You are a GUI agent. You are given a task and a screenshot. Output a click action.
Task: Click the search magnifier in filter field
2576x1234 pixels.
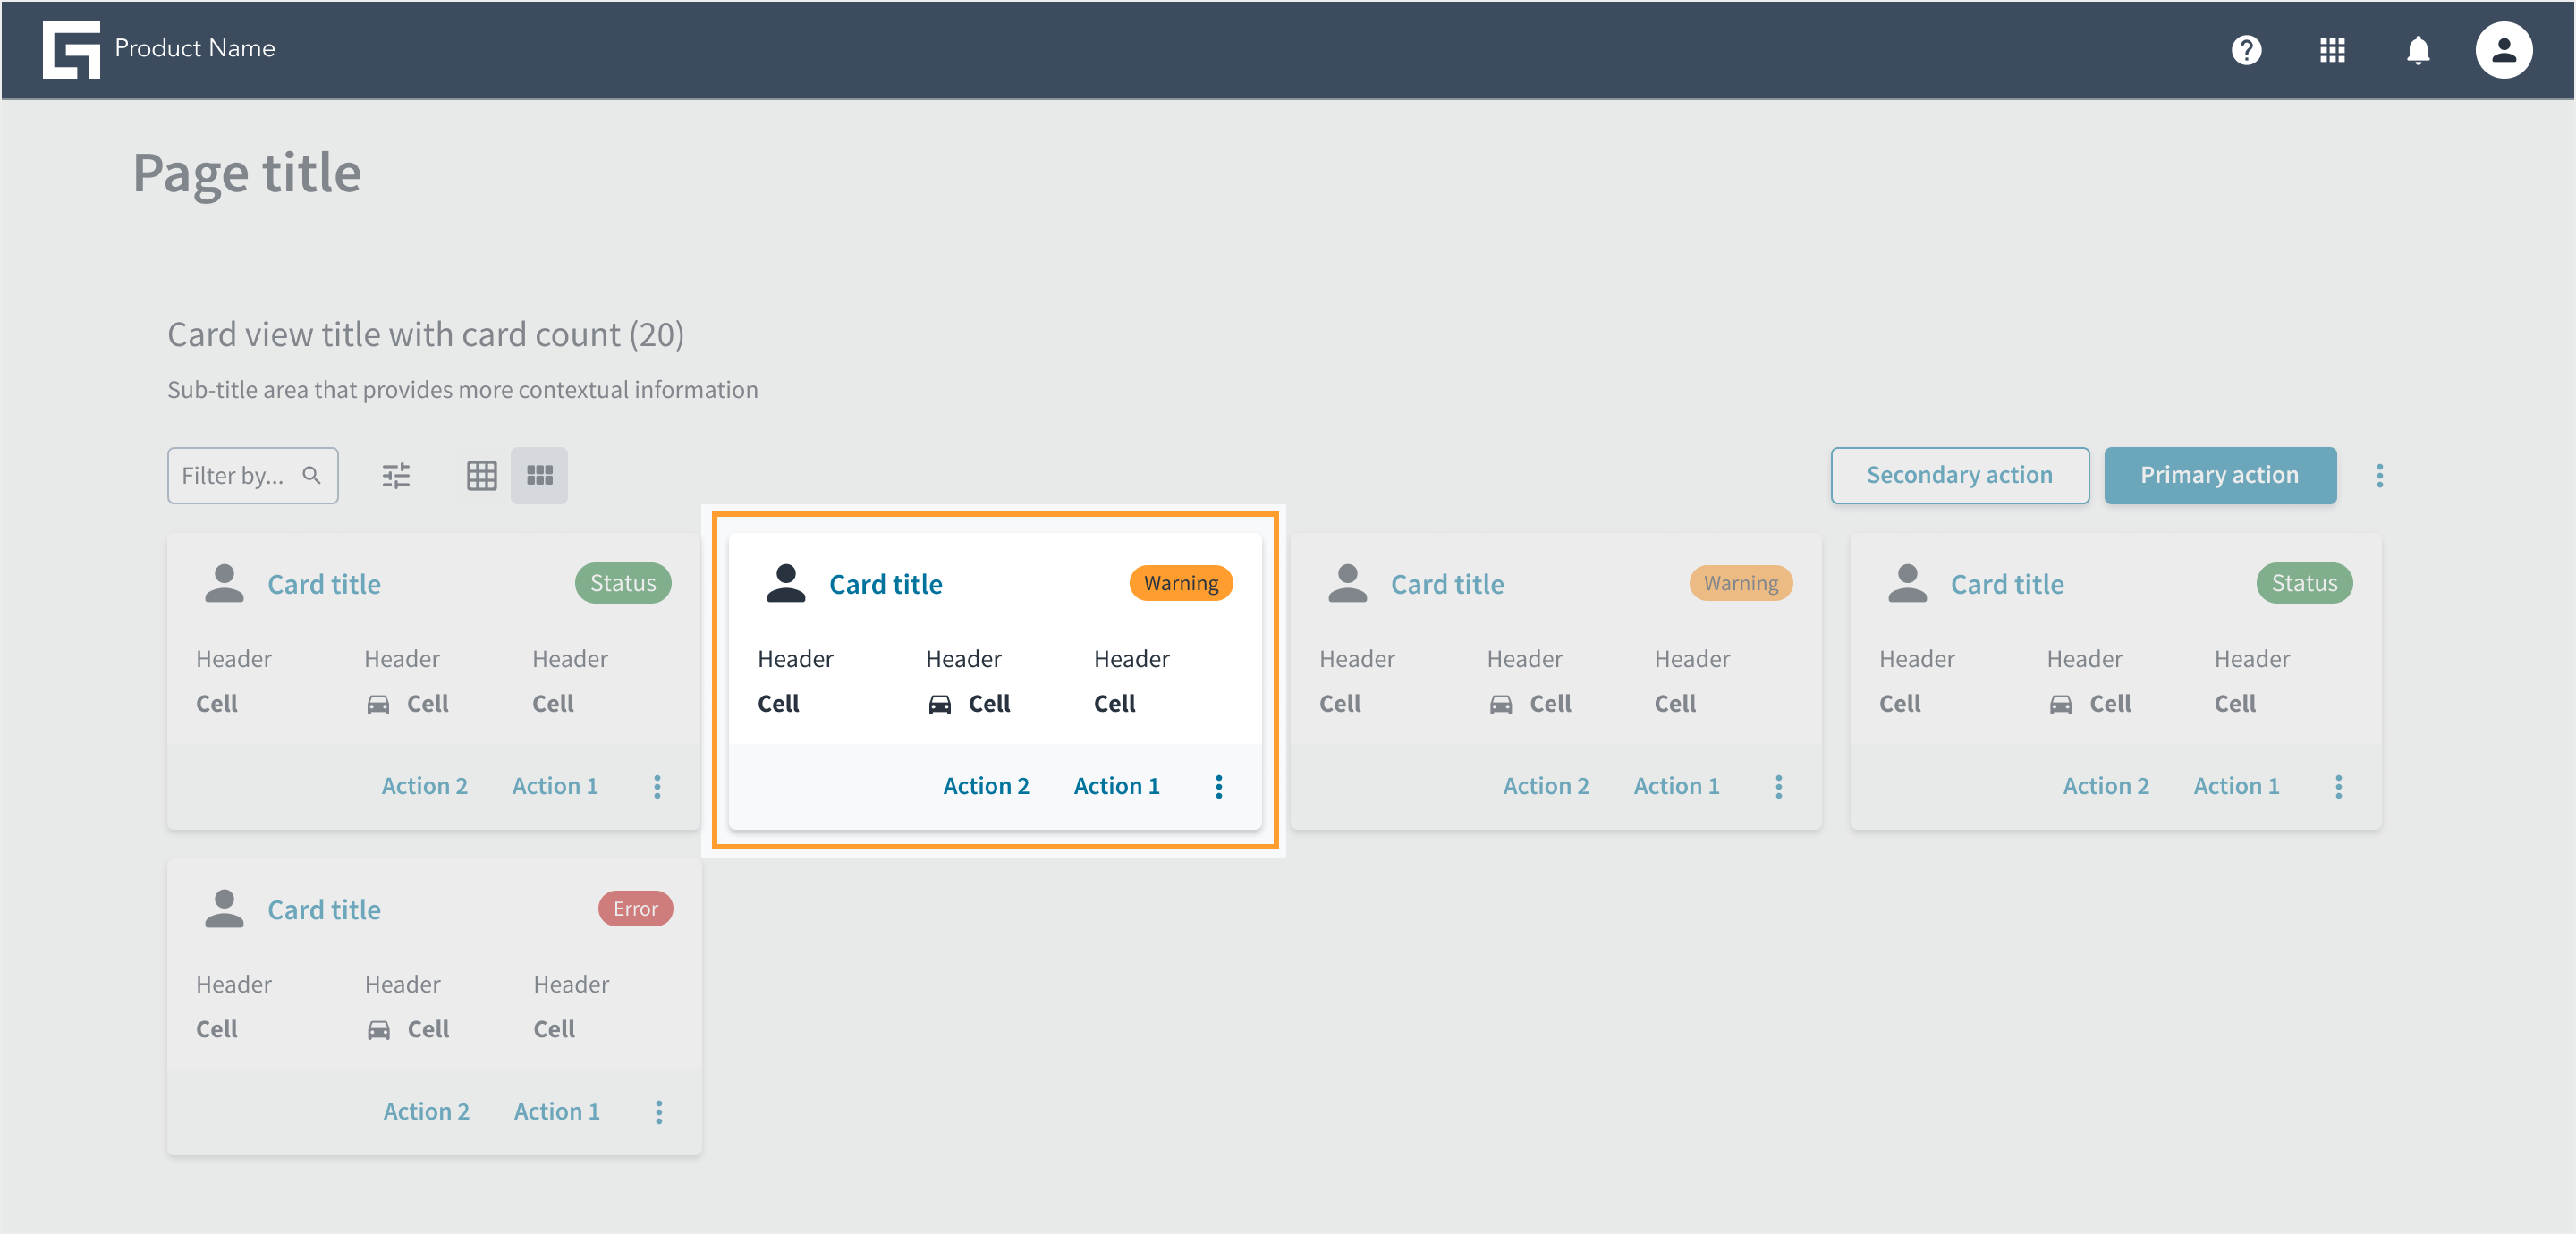(312, 475)
